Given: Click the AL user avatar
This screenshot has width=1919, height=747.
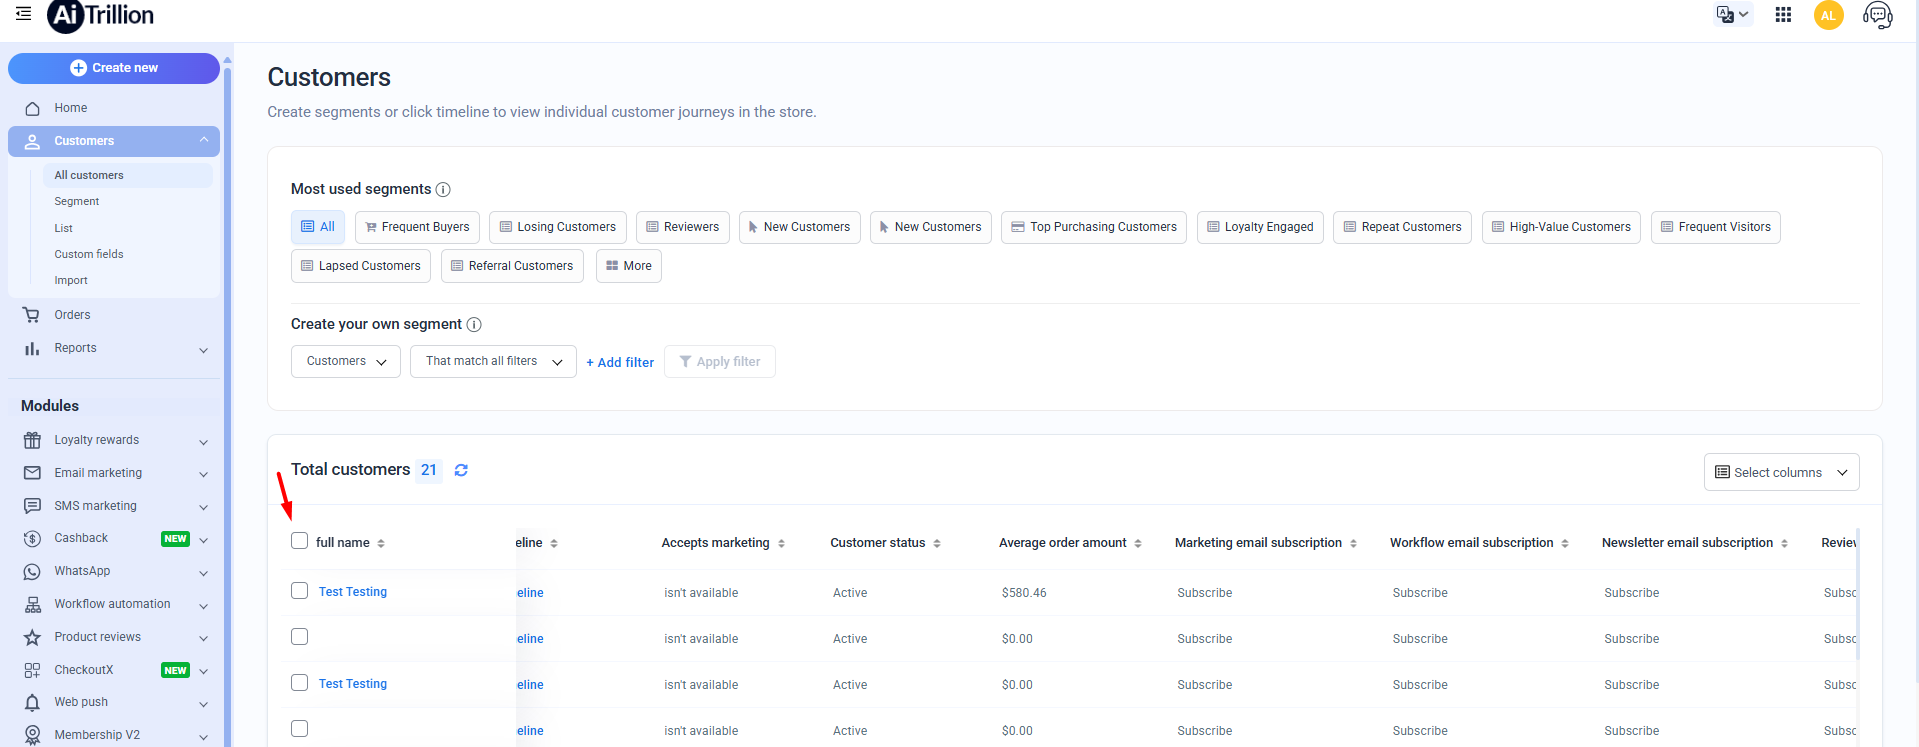Looking at the screenshot, I should [x=1828, y=15].
